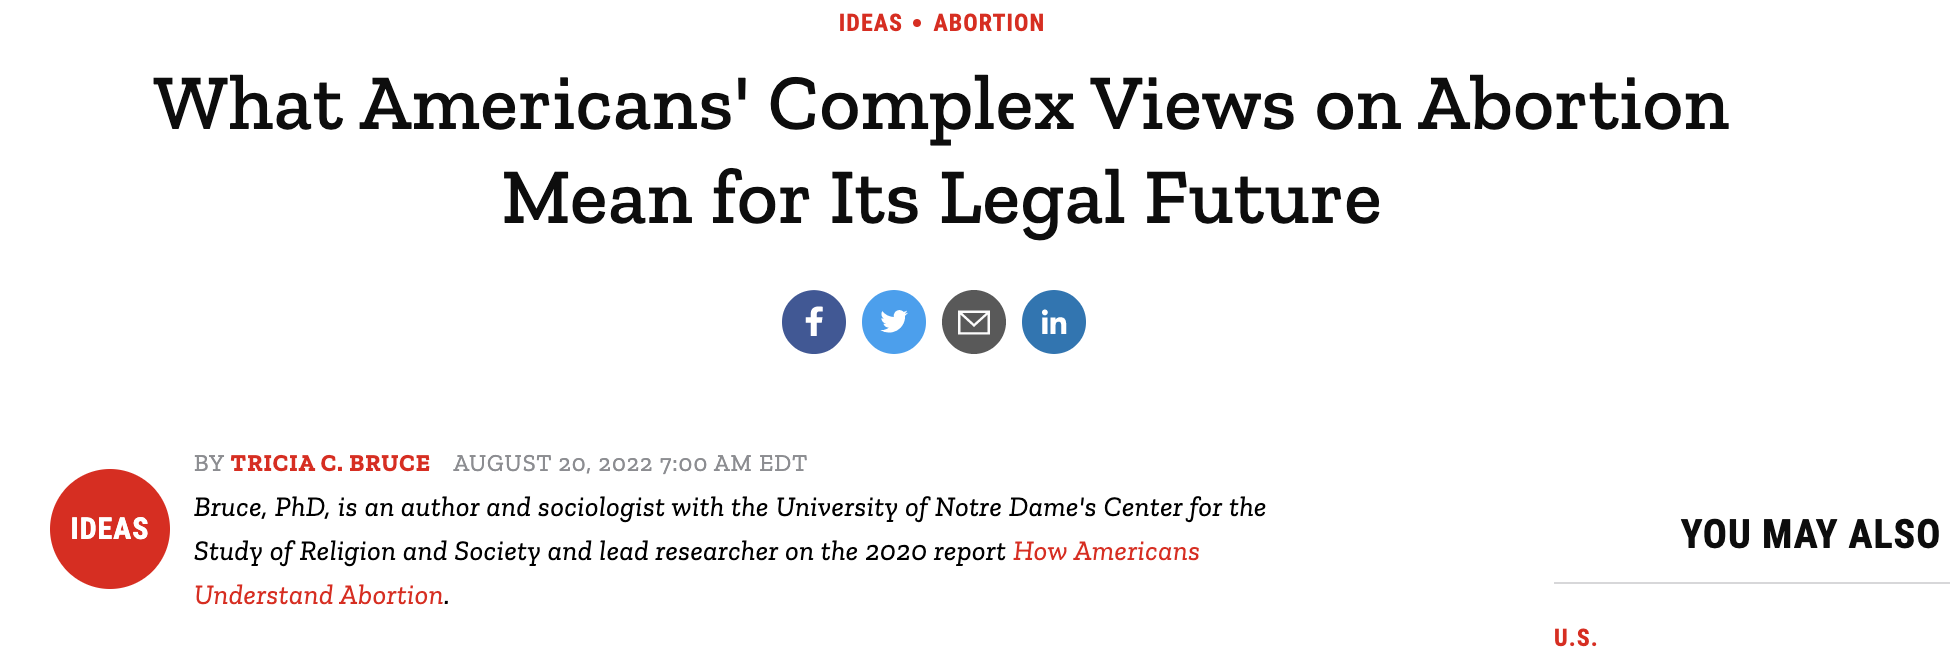Share the article on Facebook
The width and height of the screenshot is (1950, 672).
pos(813,322)
